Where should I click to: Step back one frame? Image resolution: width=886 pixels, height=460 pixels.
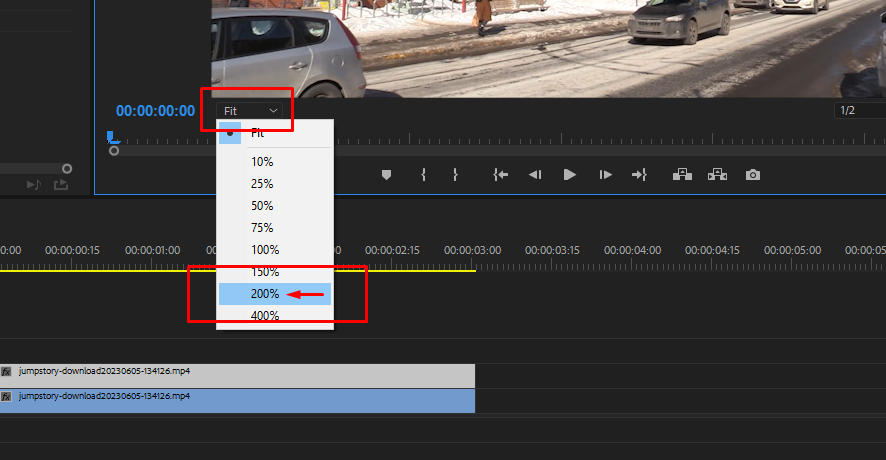535,175
